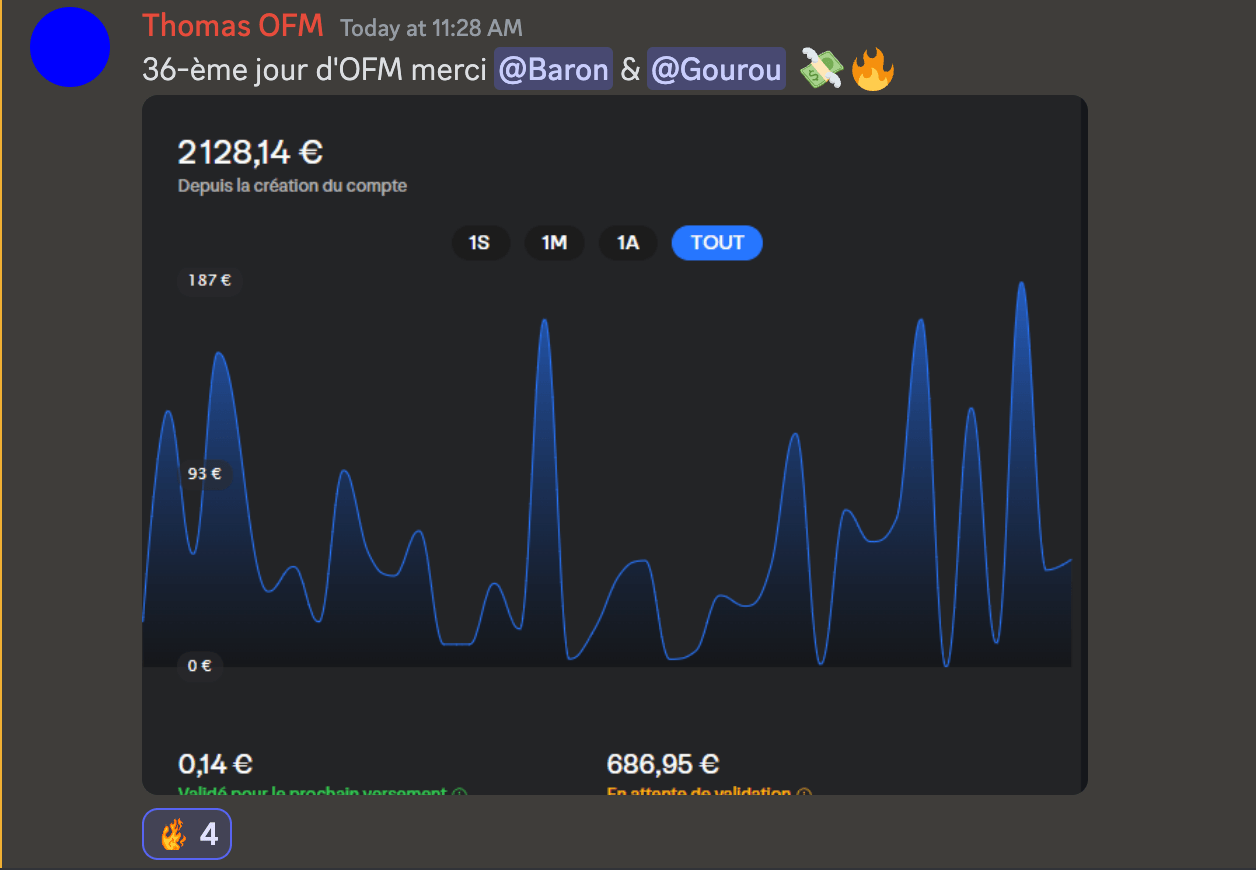Viewport: 1256px width, 870px height.
Task: Select the 1M time range
Action: point(554,243)
